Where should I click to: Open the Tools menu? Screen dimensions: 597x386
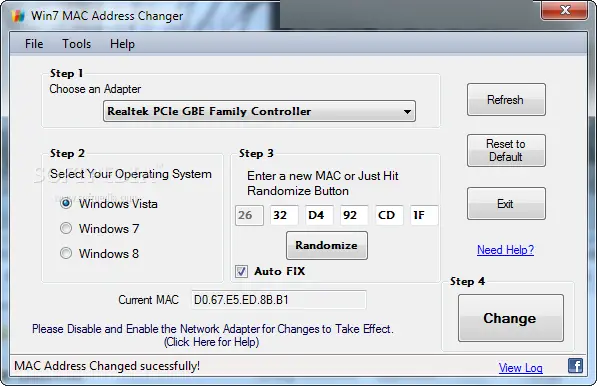pyautogui.click(x=77, y=44)
